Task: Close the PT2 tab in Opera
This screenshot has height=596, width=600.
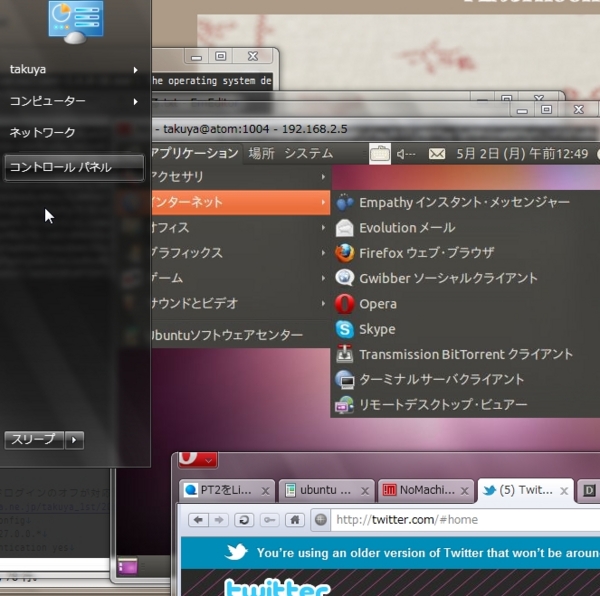Action: [265, 491]
